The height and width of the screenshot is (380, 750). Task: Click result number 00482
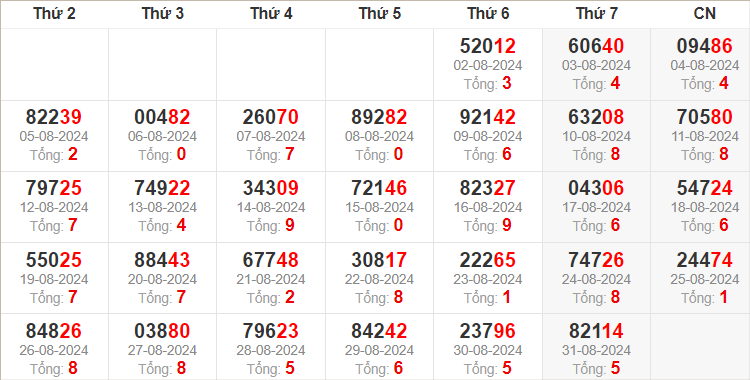pyautogui.click(x=162, y=117)
